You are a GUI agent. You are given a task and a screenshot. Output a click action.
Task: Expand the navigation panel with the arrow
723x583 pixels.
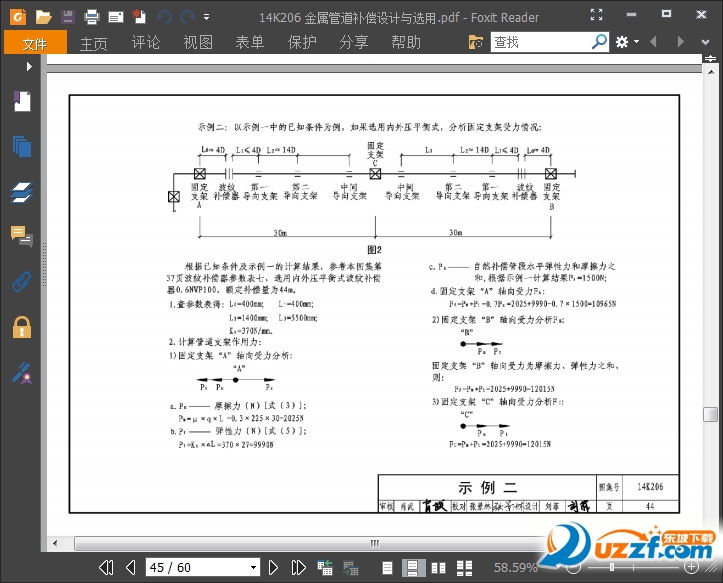pos(29,66)
